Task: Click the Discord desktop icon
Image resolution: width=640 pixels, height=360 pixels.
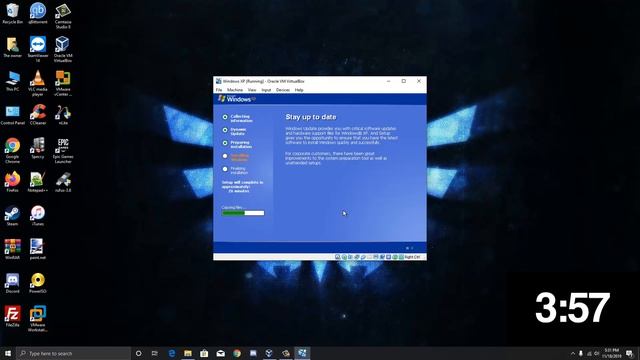Action: tap(13, 283)
